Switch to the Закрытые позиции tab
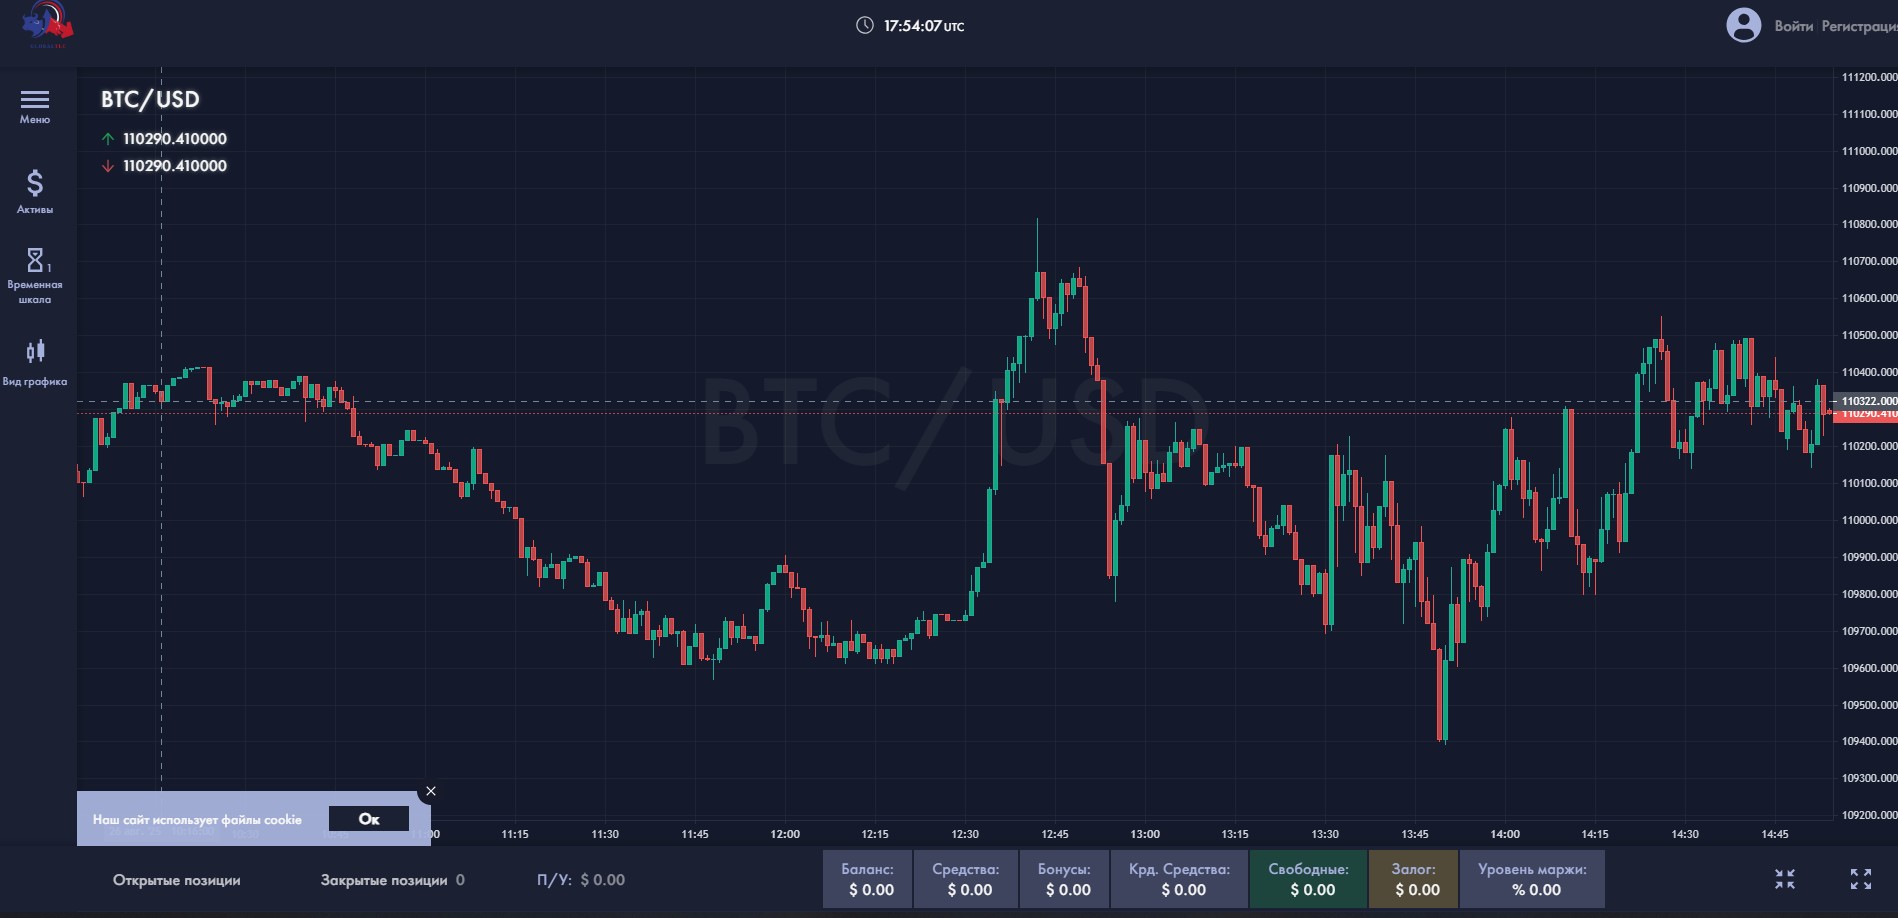Screen dimensions: 1898x918 coord(384,880)
